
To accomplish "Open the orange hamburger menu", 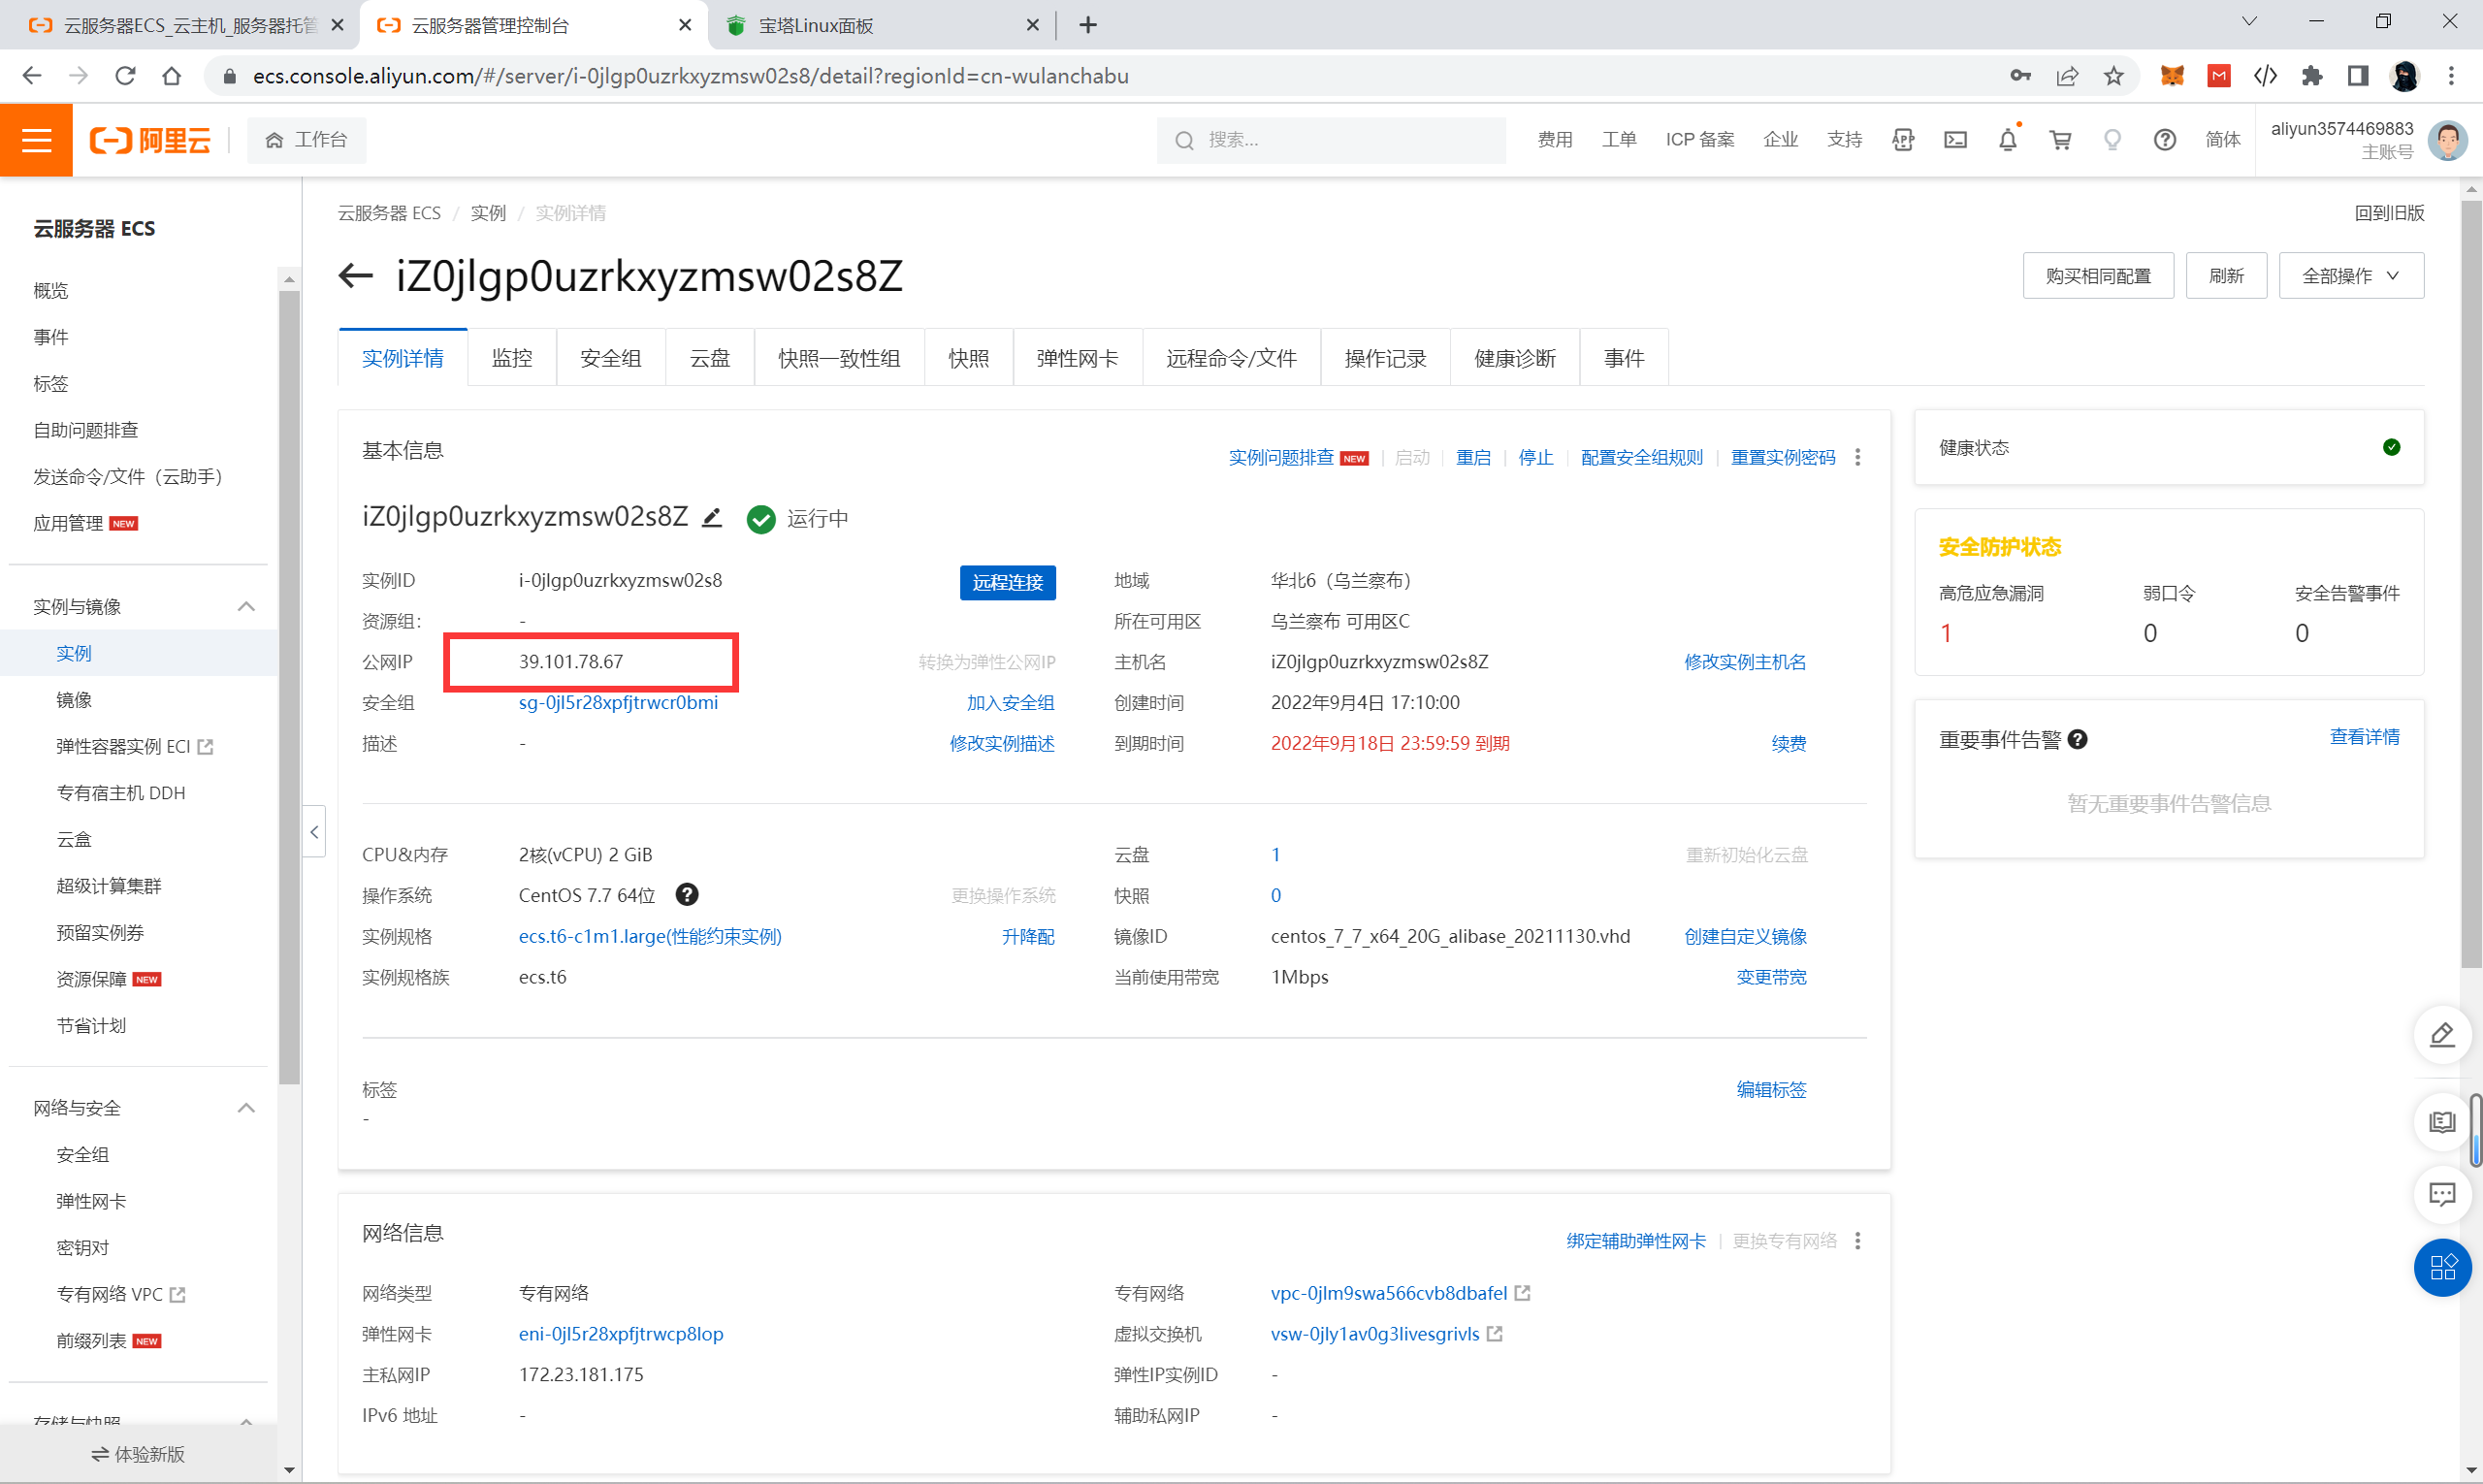I will [36, 140].
